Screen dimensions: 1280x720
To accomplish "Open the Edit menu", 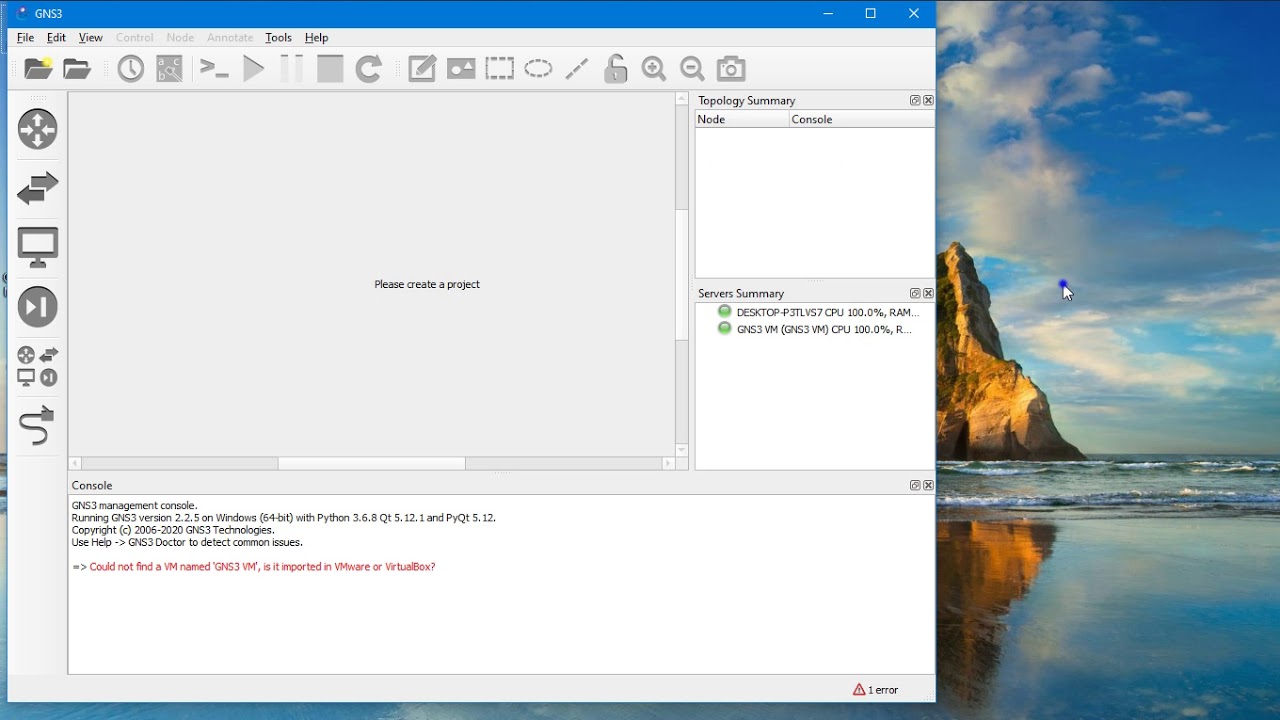I will click(56, 37).
